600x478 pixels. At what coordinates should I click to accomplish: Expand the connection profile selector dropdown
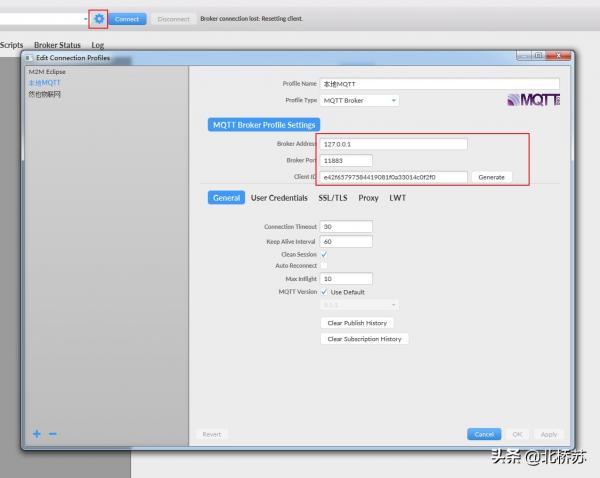click(84, 18)
